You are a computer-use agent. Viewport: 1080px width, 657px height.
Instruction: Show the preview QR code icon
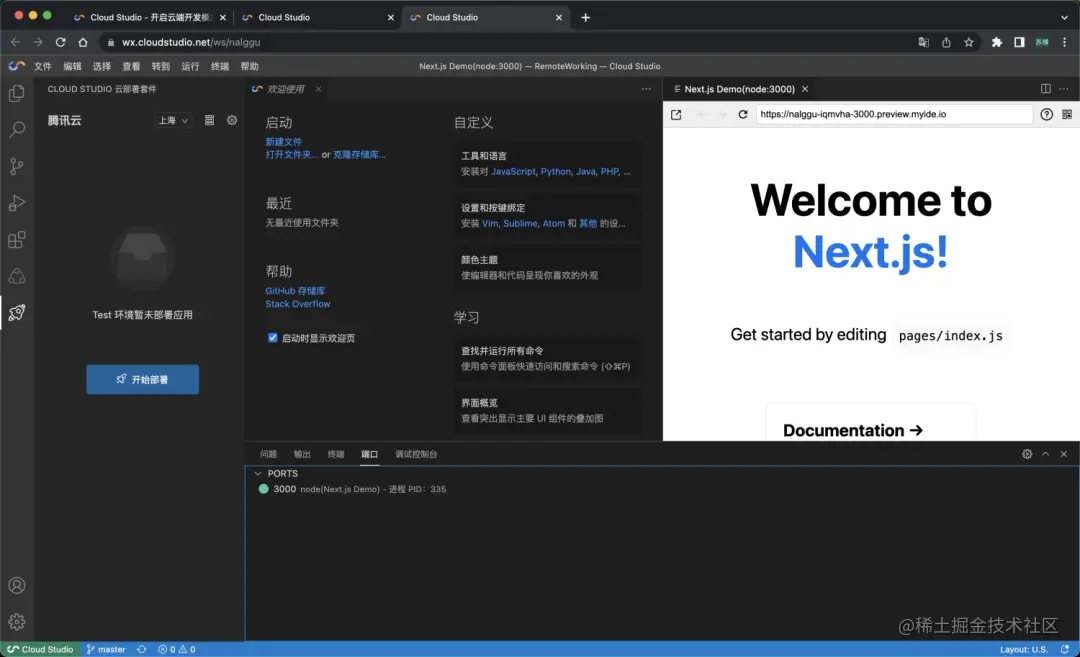[x=1067, y=114]
